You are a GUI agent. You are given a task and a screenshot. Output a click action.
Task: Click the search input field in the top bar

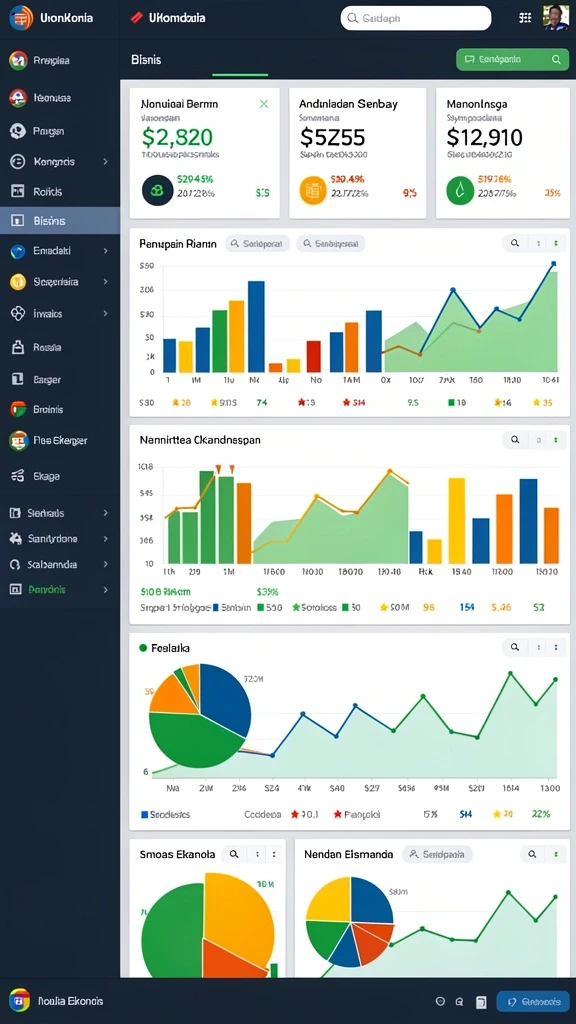click(x=415, y=18)
